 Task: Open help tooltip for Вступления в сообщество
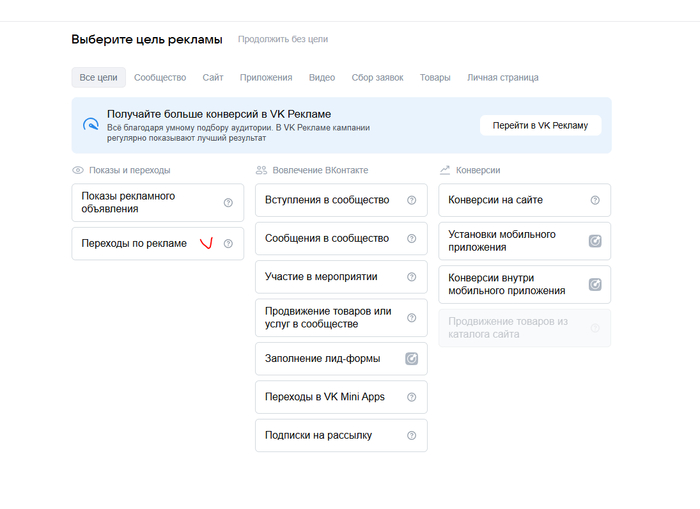pyautogui.click(x=411, y=200)
